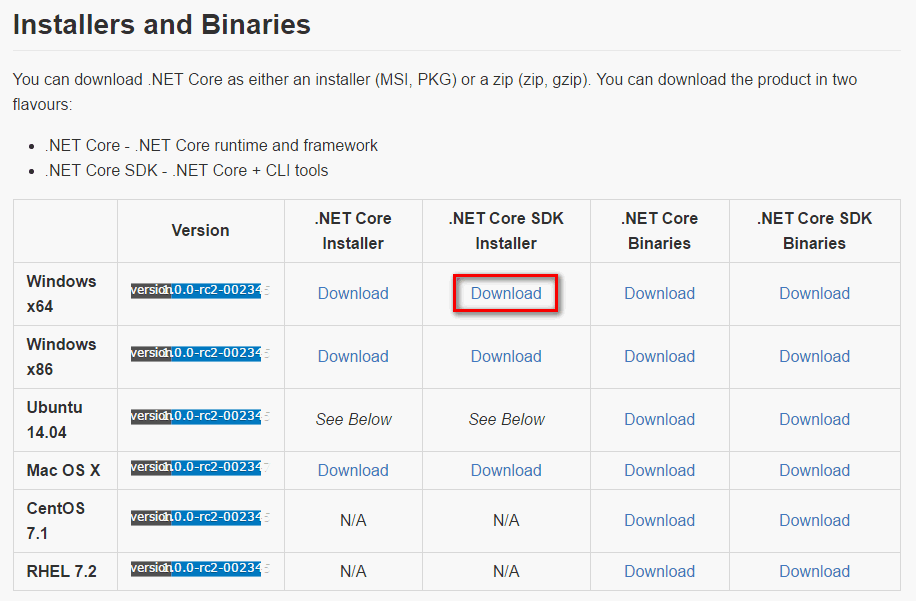The image size is (916, 601).
Task: Download .NET Core SDK Binaries for Ubuntu 14.04
Action: [814, 419]
